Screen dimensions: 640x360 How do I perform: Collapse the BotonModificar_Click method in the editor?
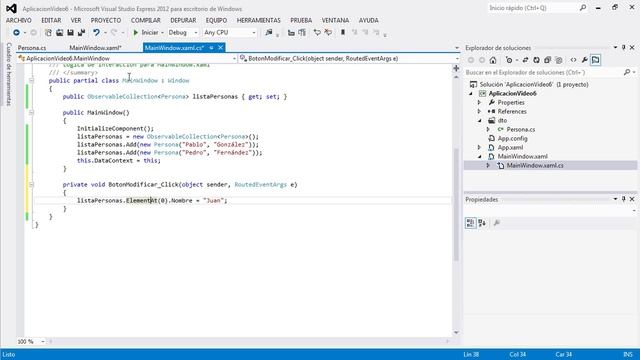[31, 184]
